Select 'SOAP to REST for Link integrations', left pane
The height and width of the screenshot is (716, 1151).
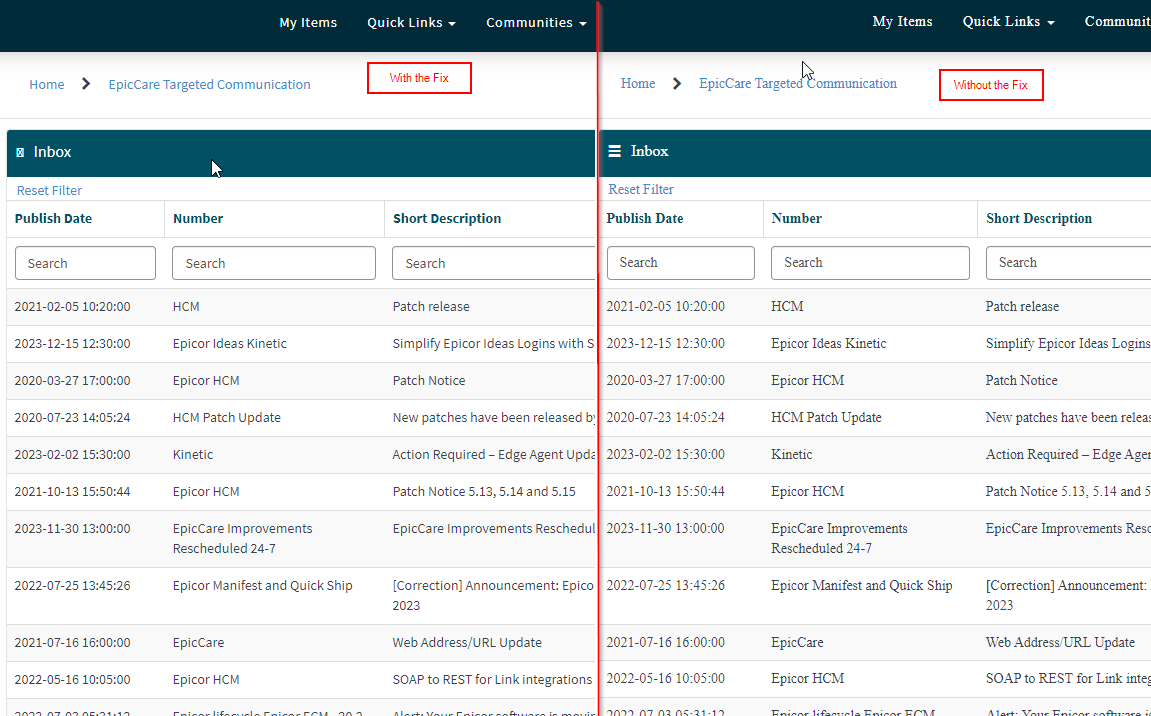click(x=492, y=679)
